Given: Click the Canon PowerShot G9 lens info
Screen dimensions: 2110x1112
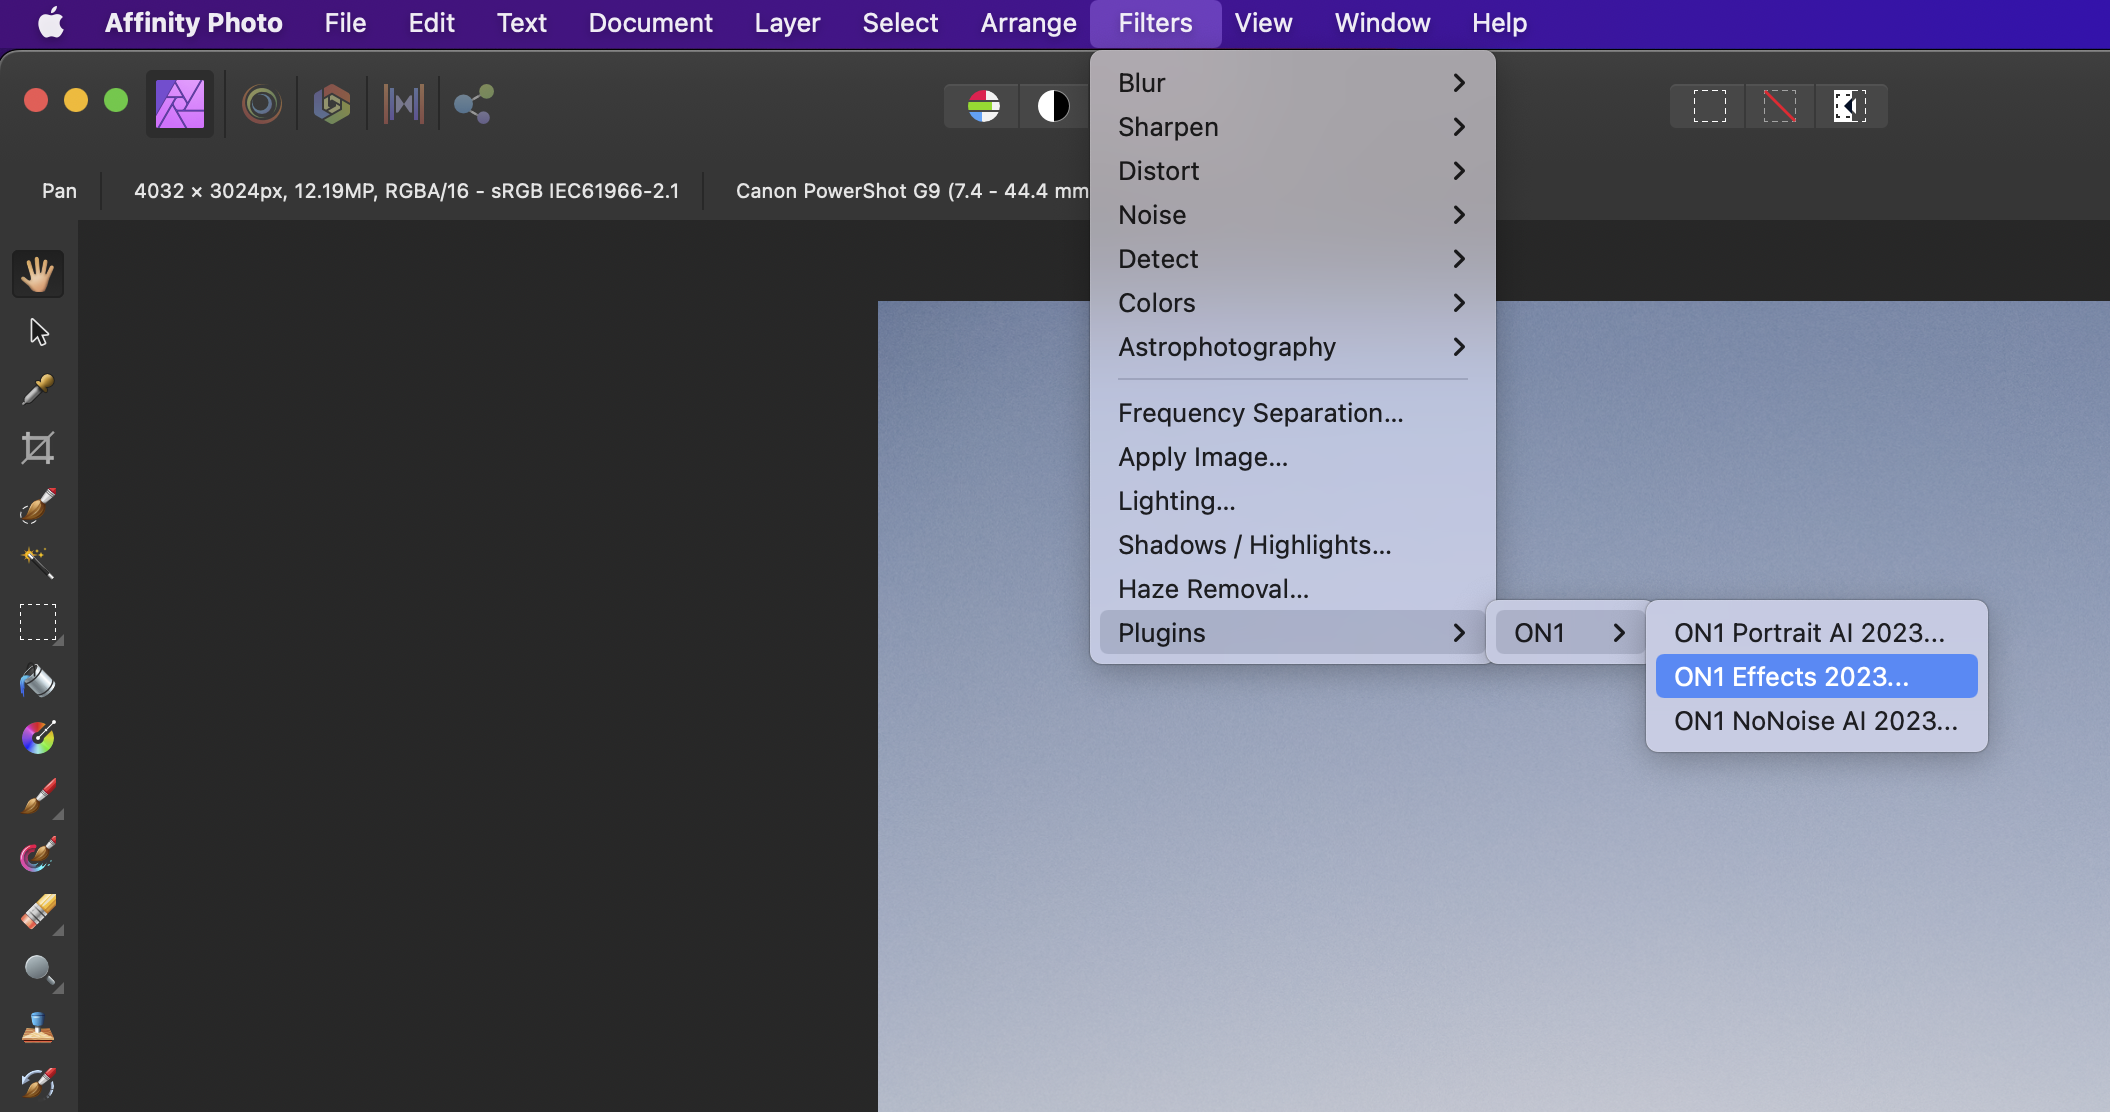Looking at the screenshot, I should 912,191.
